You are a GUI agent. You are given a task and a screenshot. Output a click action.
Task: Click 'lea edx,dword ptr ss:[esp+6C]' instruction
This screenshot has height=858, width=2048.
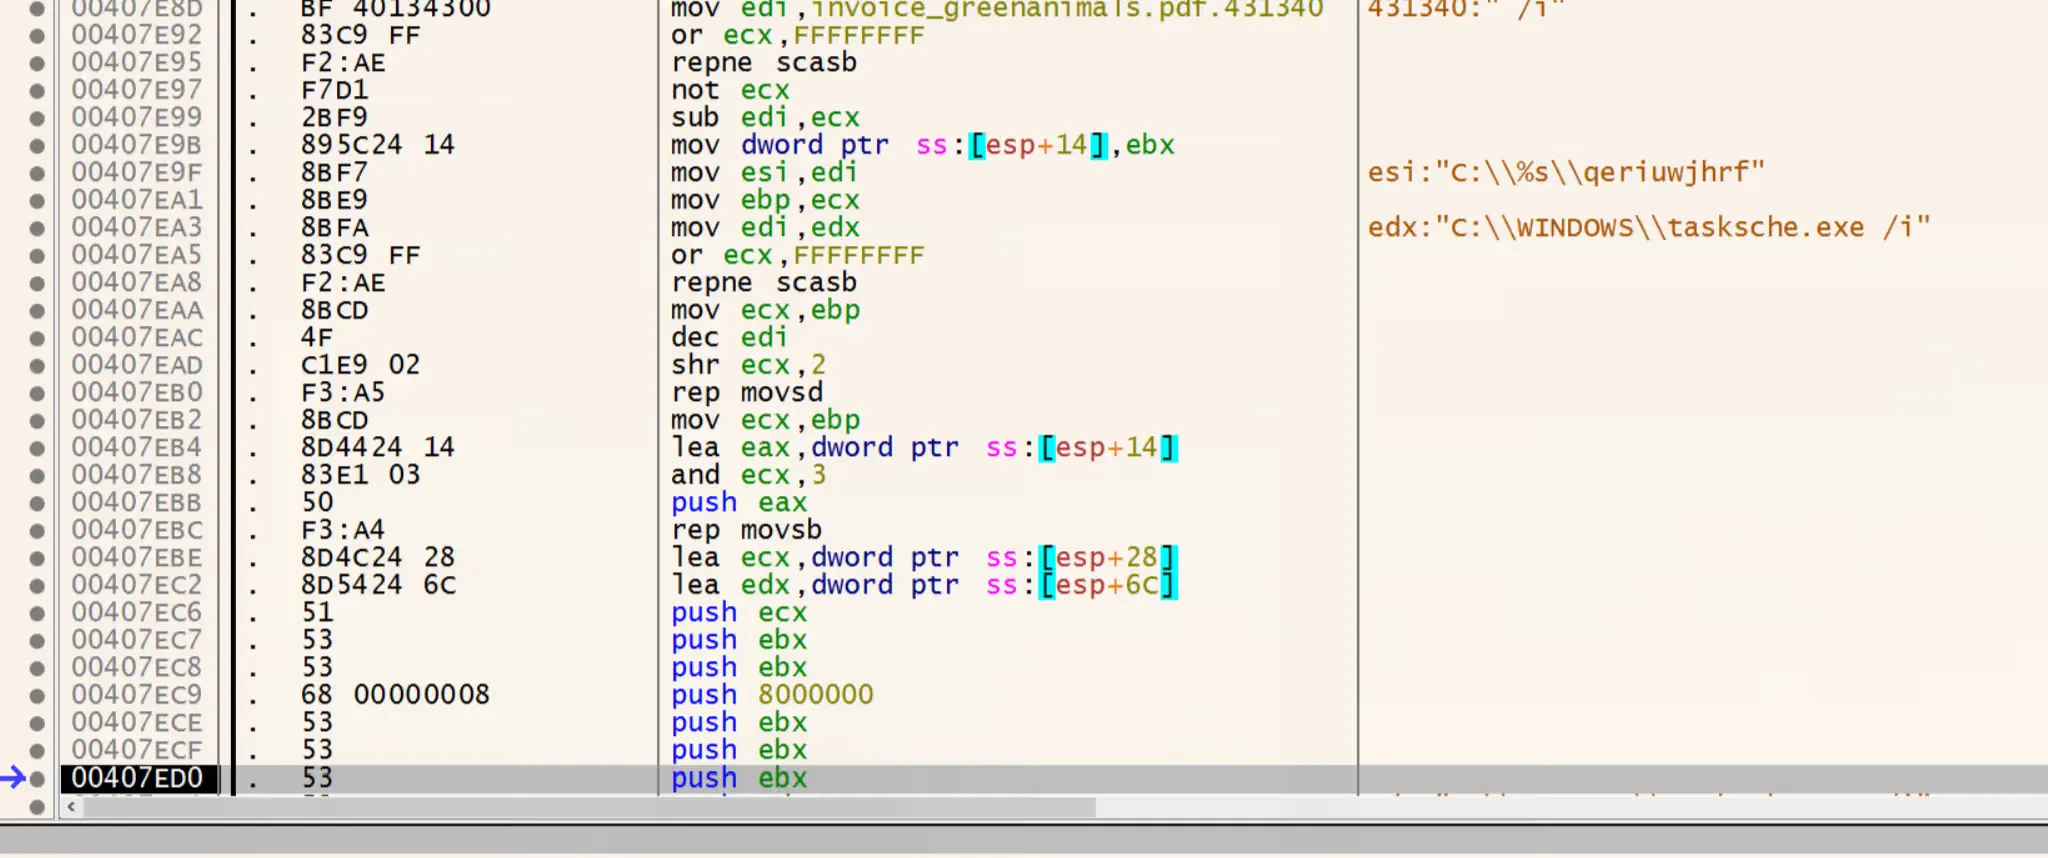pyautogui.click(x=924, y=585)
